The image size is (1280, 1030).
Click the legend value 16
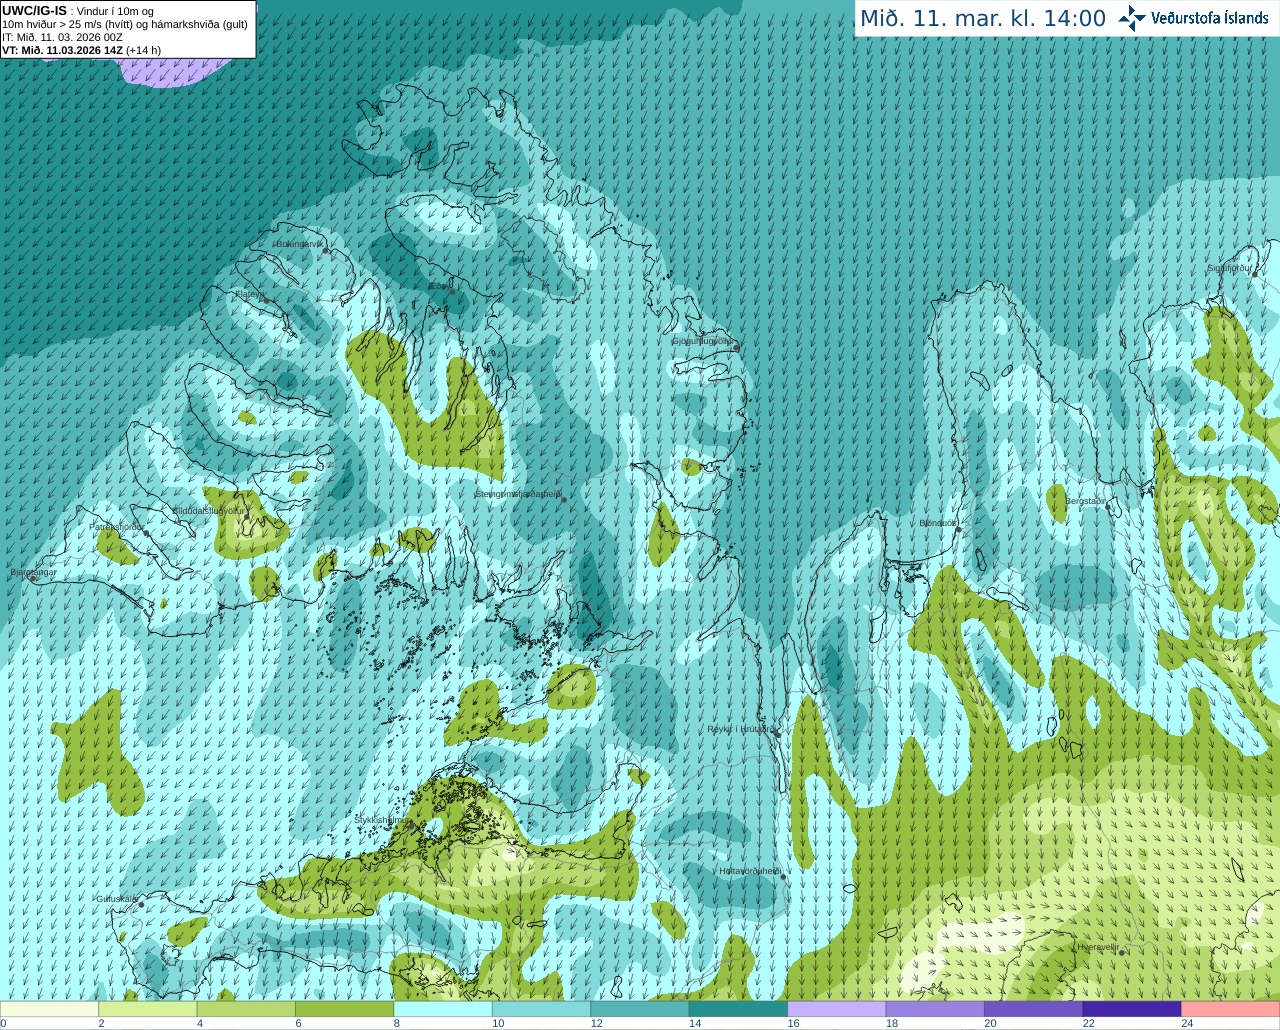(x=793, y=1023)
